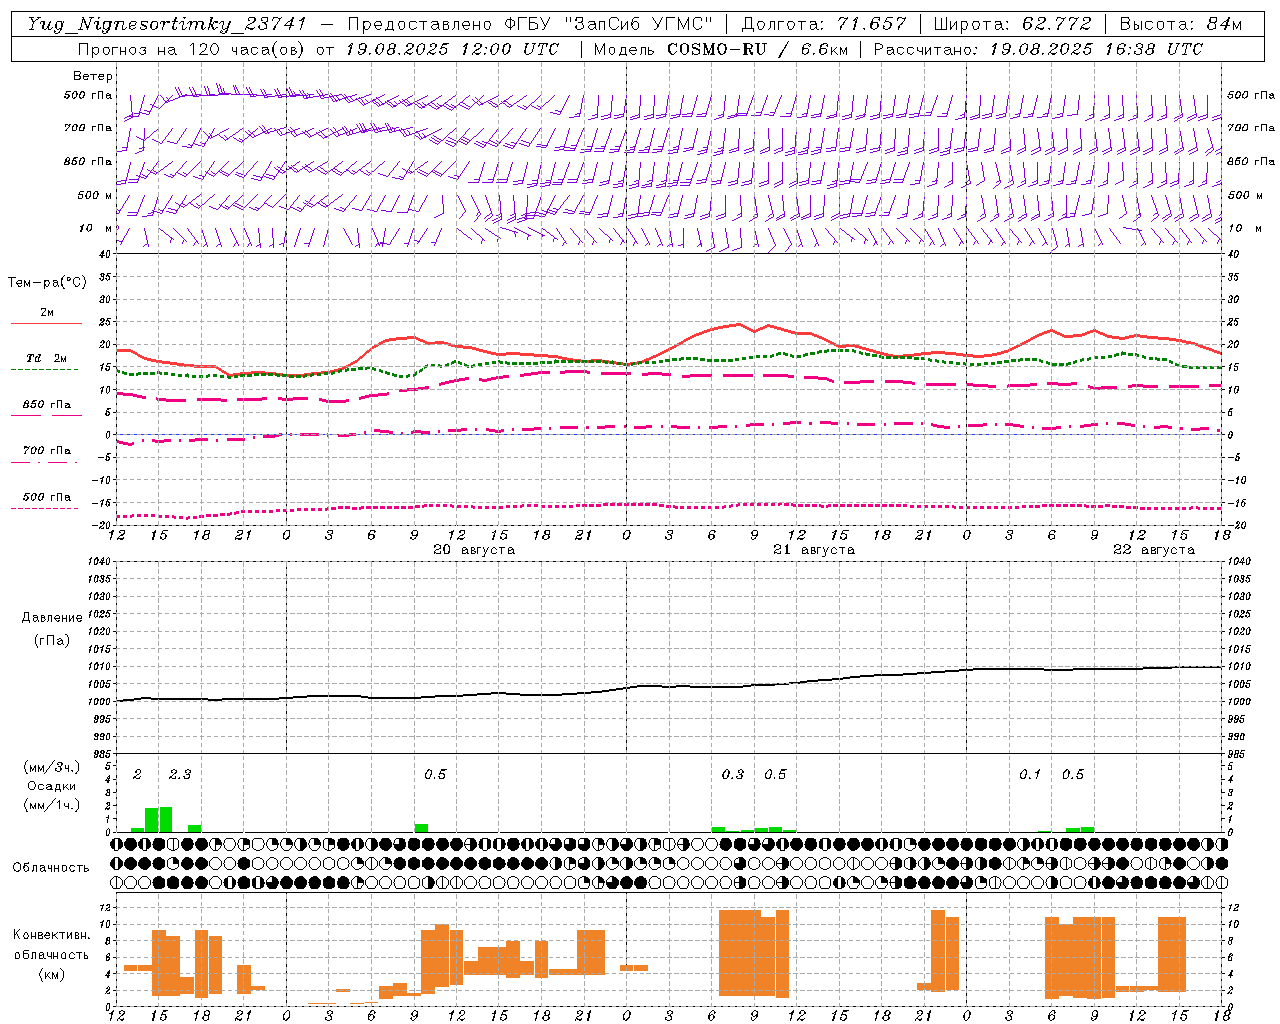This screenshot has height=1024, width=1280.
Task: Click the 2.3 three-hour precipitation value
Action: [180, 775]
